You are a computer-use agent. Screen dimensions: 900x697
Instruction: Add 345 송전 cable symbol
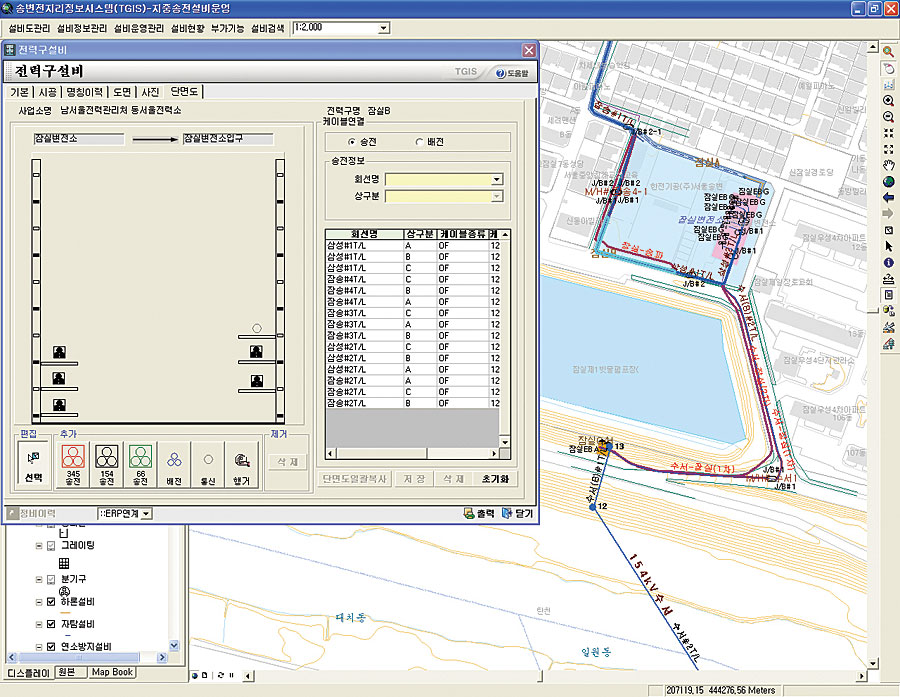click(73, 465)
